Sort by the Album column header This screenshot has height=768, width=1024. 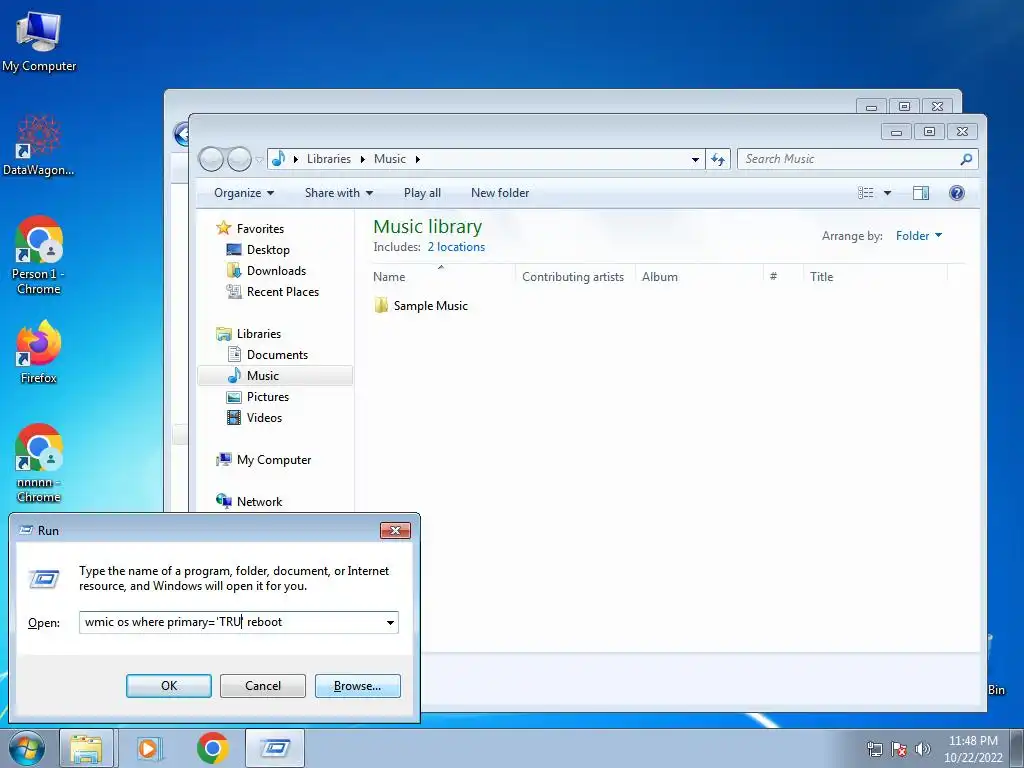699,276
